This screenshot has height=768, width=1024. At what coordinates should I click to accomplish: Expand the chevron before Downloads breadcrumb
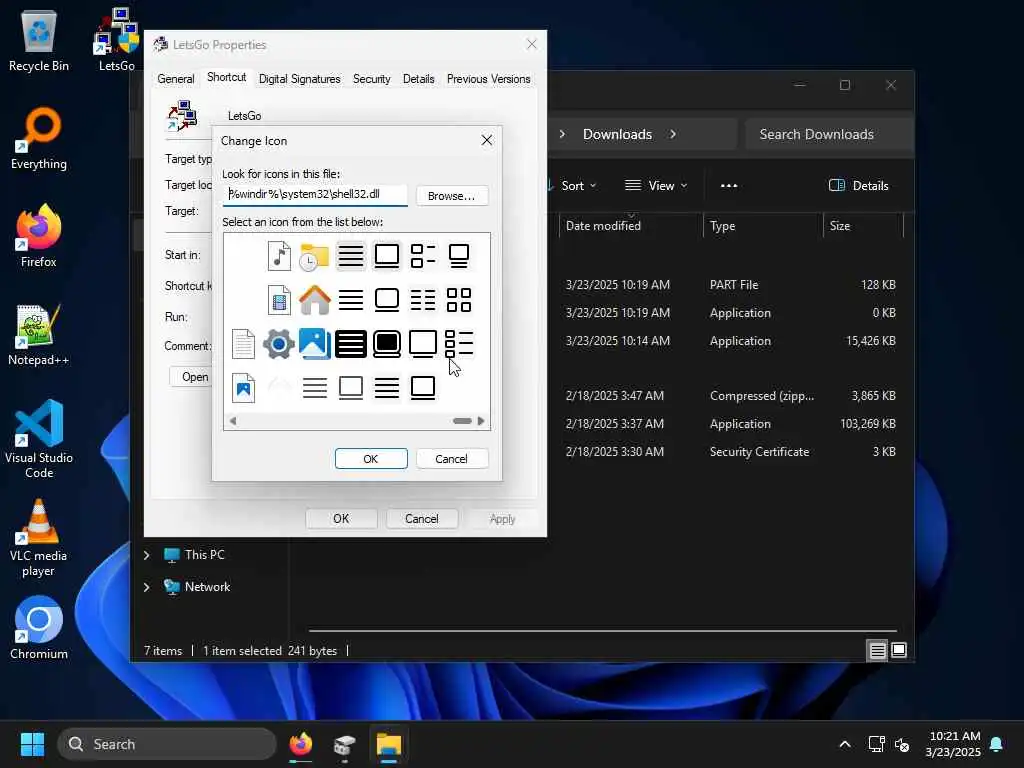pos(562,134)
